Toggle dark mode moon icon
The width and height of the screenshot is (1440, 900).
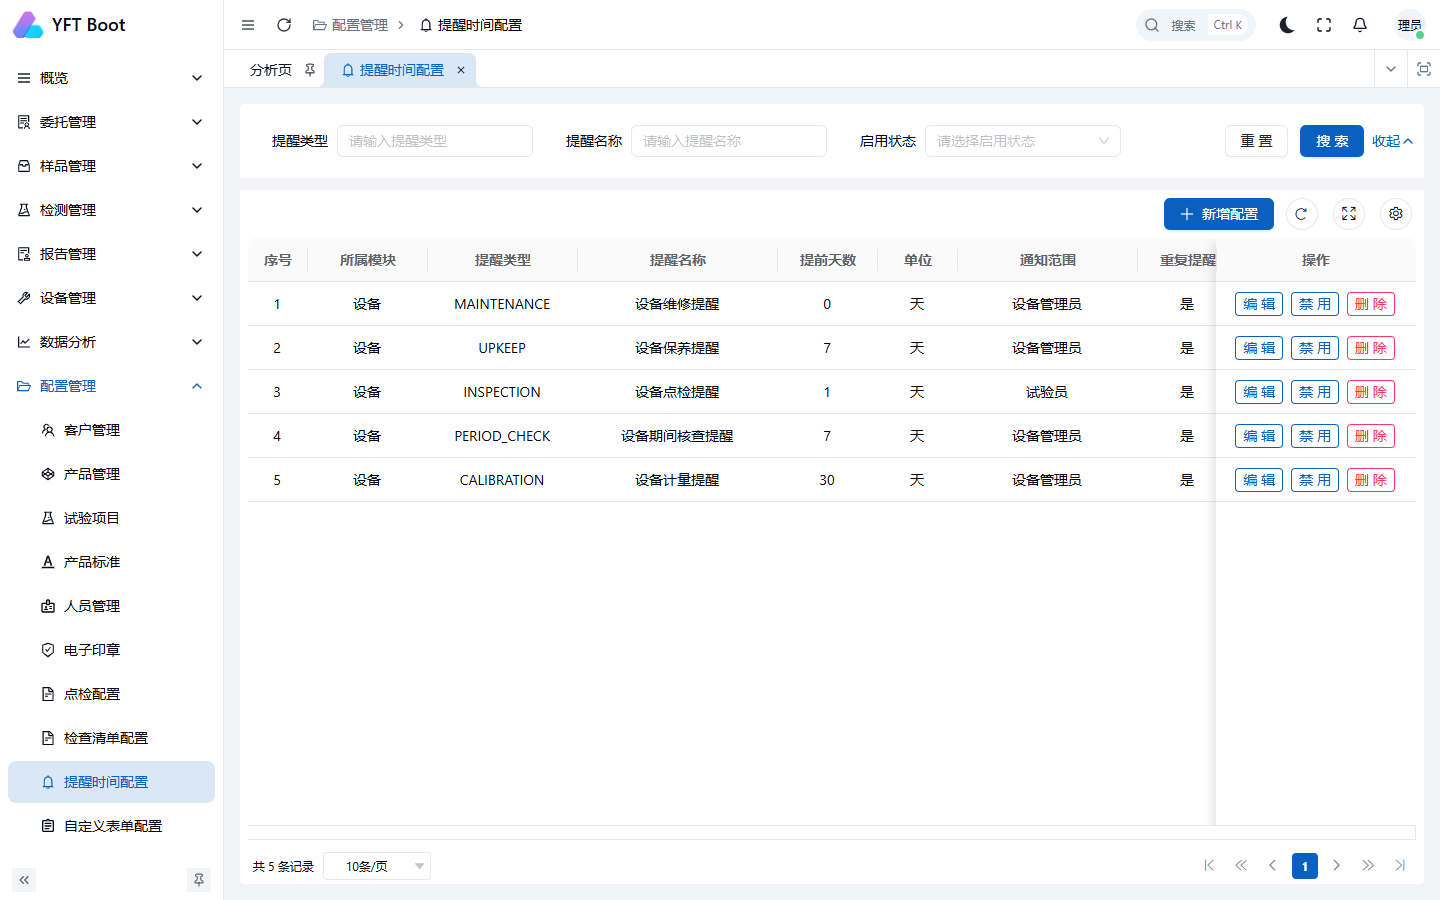pyautogui.click(x=1287, y=25)
